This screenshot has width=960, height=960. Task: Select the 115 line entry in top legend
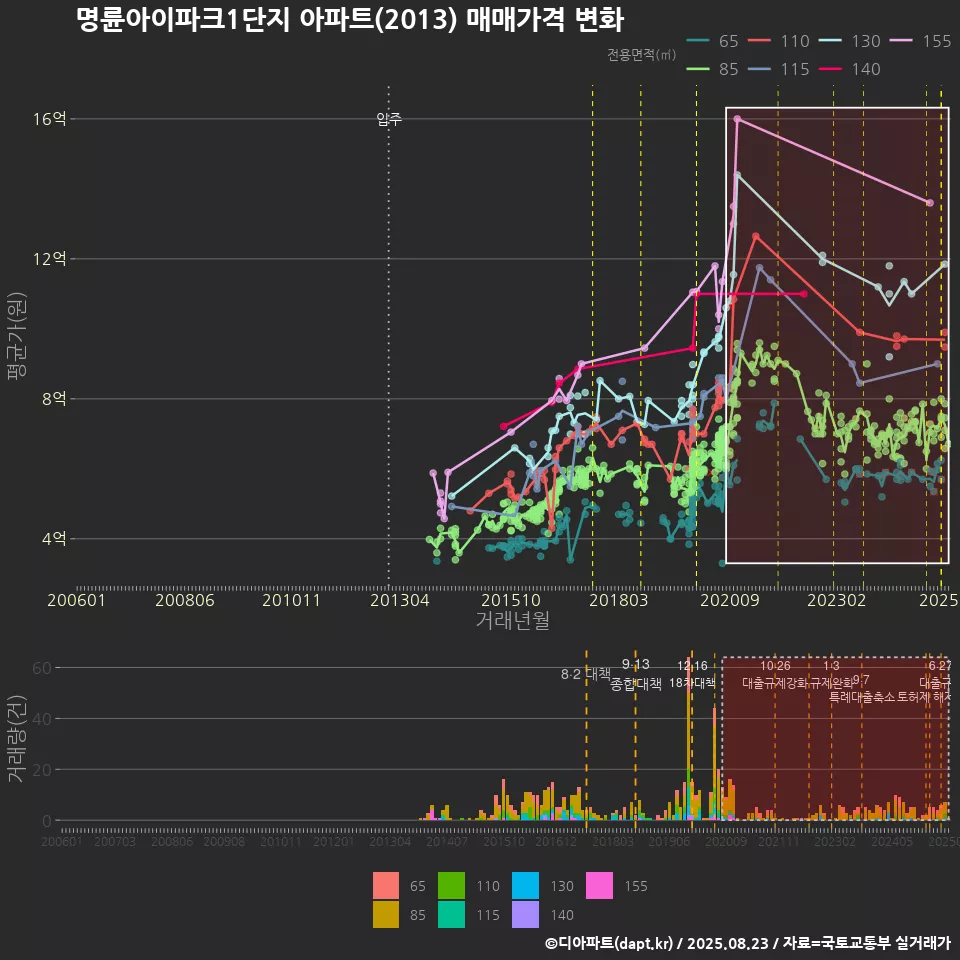click(x=779, y=69)
